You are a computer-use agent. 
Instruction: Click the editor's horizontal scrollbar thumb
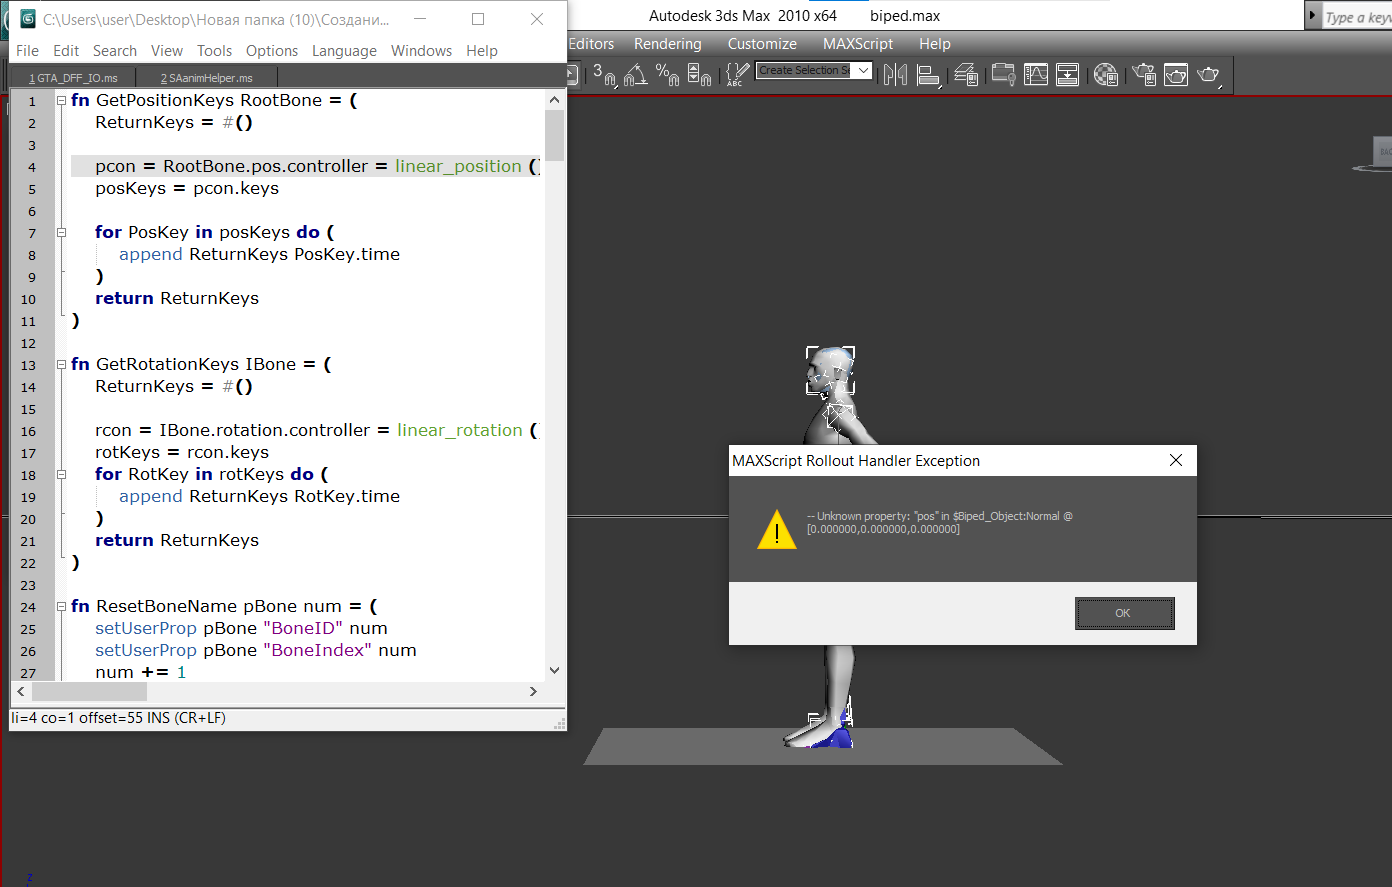point(89,692)
